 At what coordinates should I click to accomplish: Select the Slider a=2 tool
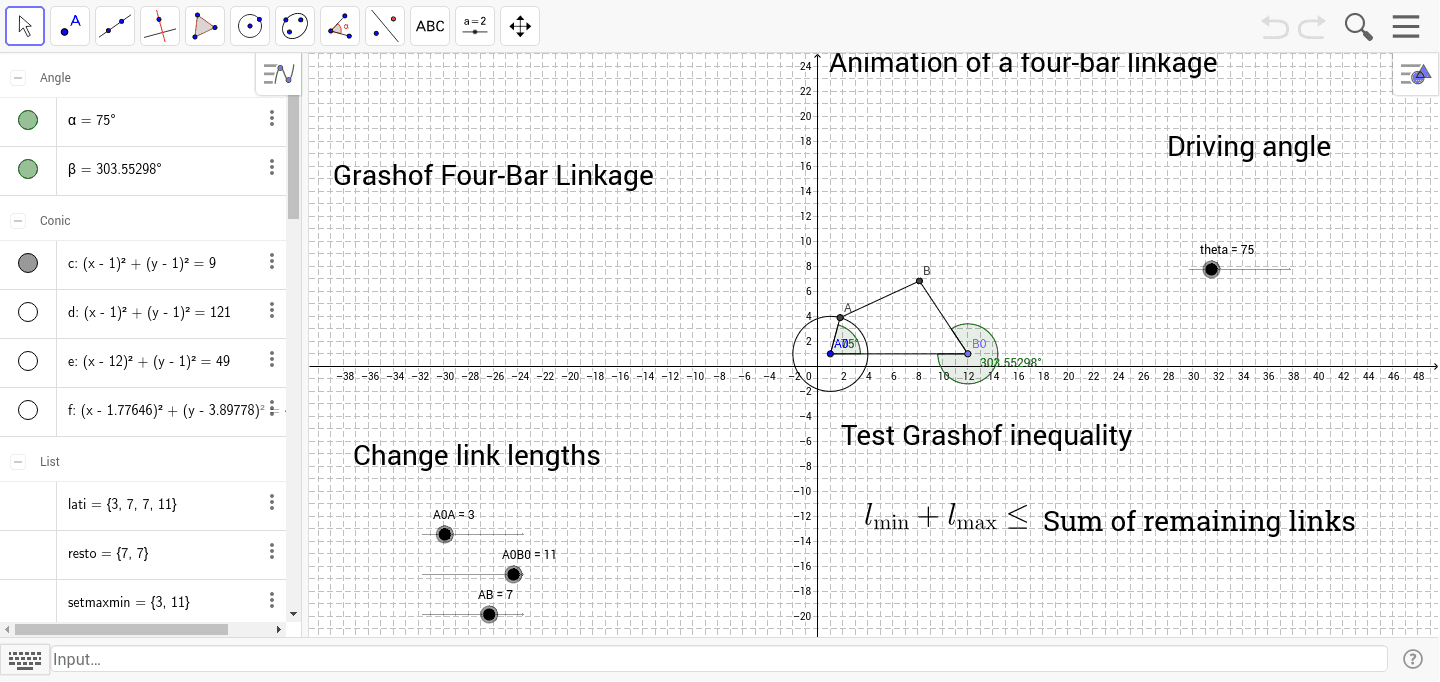475,26
